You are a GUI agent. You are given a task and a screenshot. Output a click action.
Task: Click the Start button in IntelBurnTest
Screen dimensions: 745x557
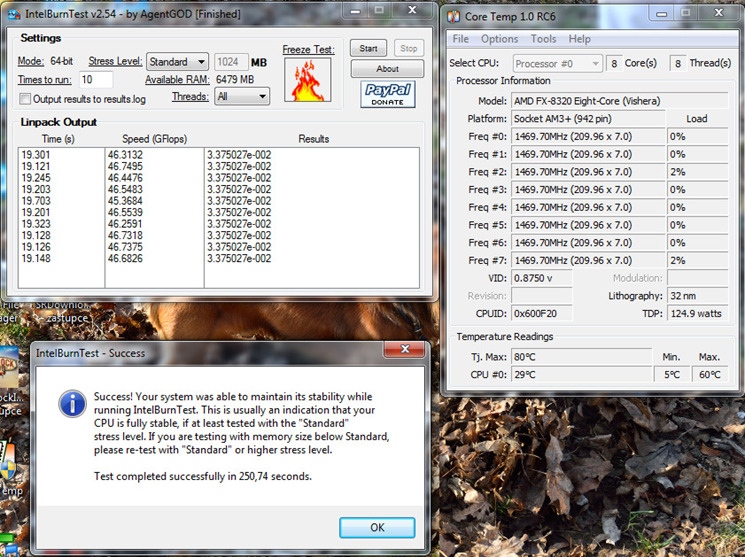pyautogui.click(x=368, y=48)
